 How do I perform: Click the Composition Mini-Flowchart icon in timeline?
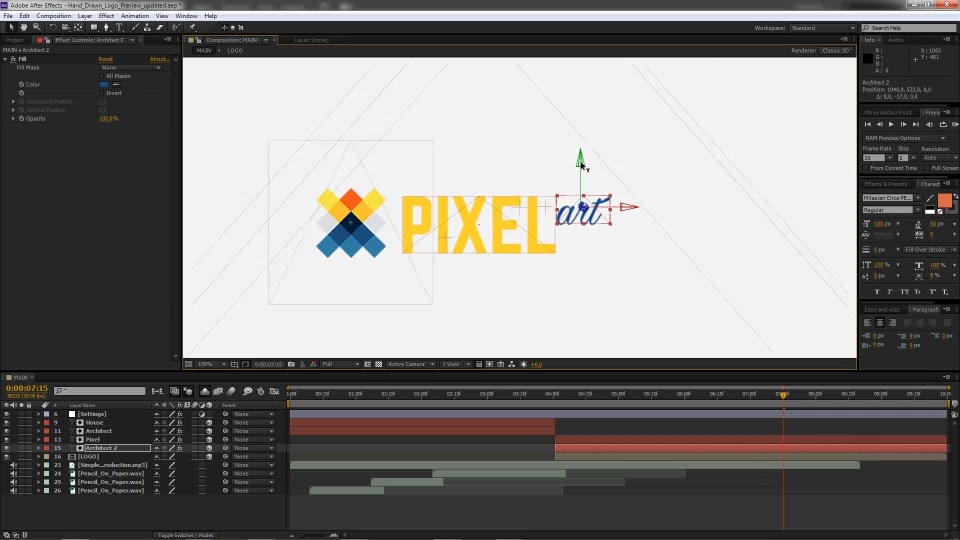(157, 391)
